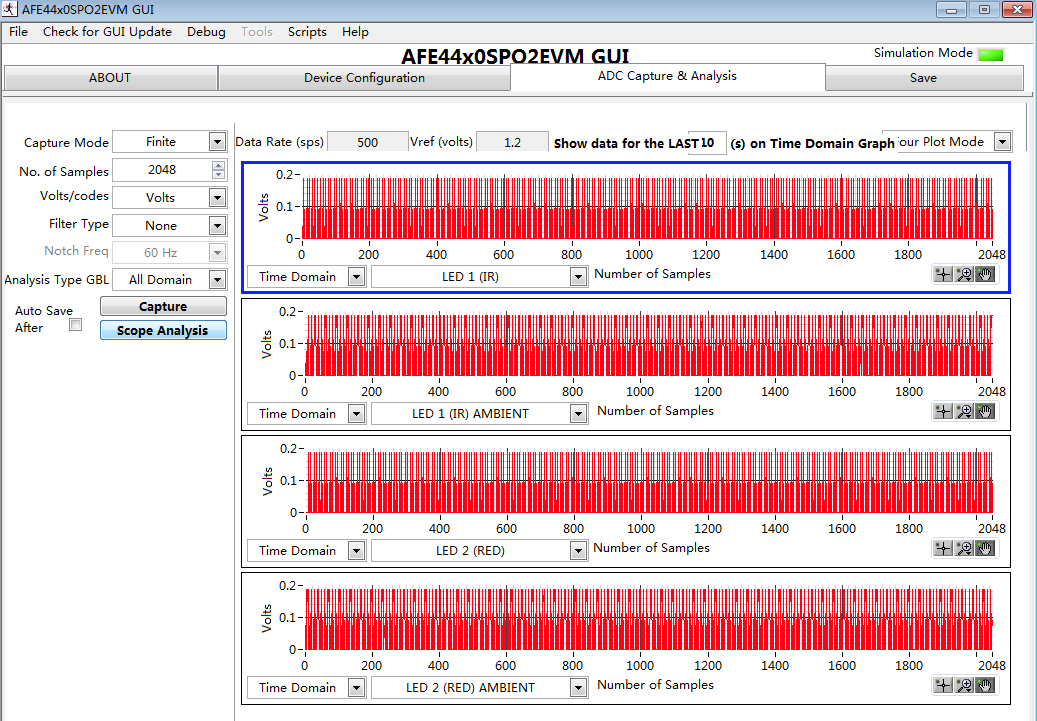Open the LED 2 (RED) AMBIENT channel dropdown
Screen dimensions: 1037x721
point(577,688)
